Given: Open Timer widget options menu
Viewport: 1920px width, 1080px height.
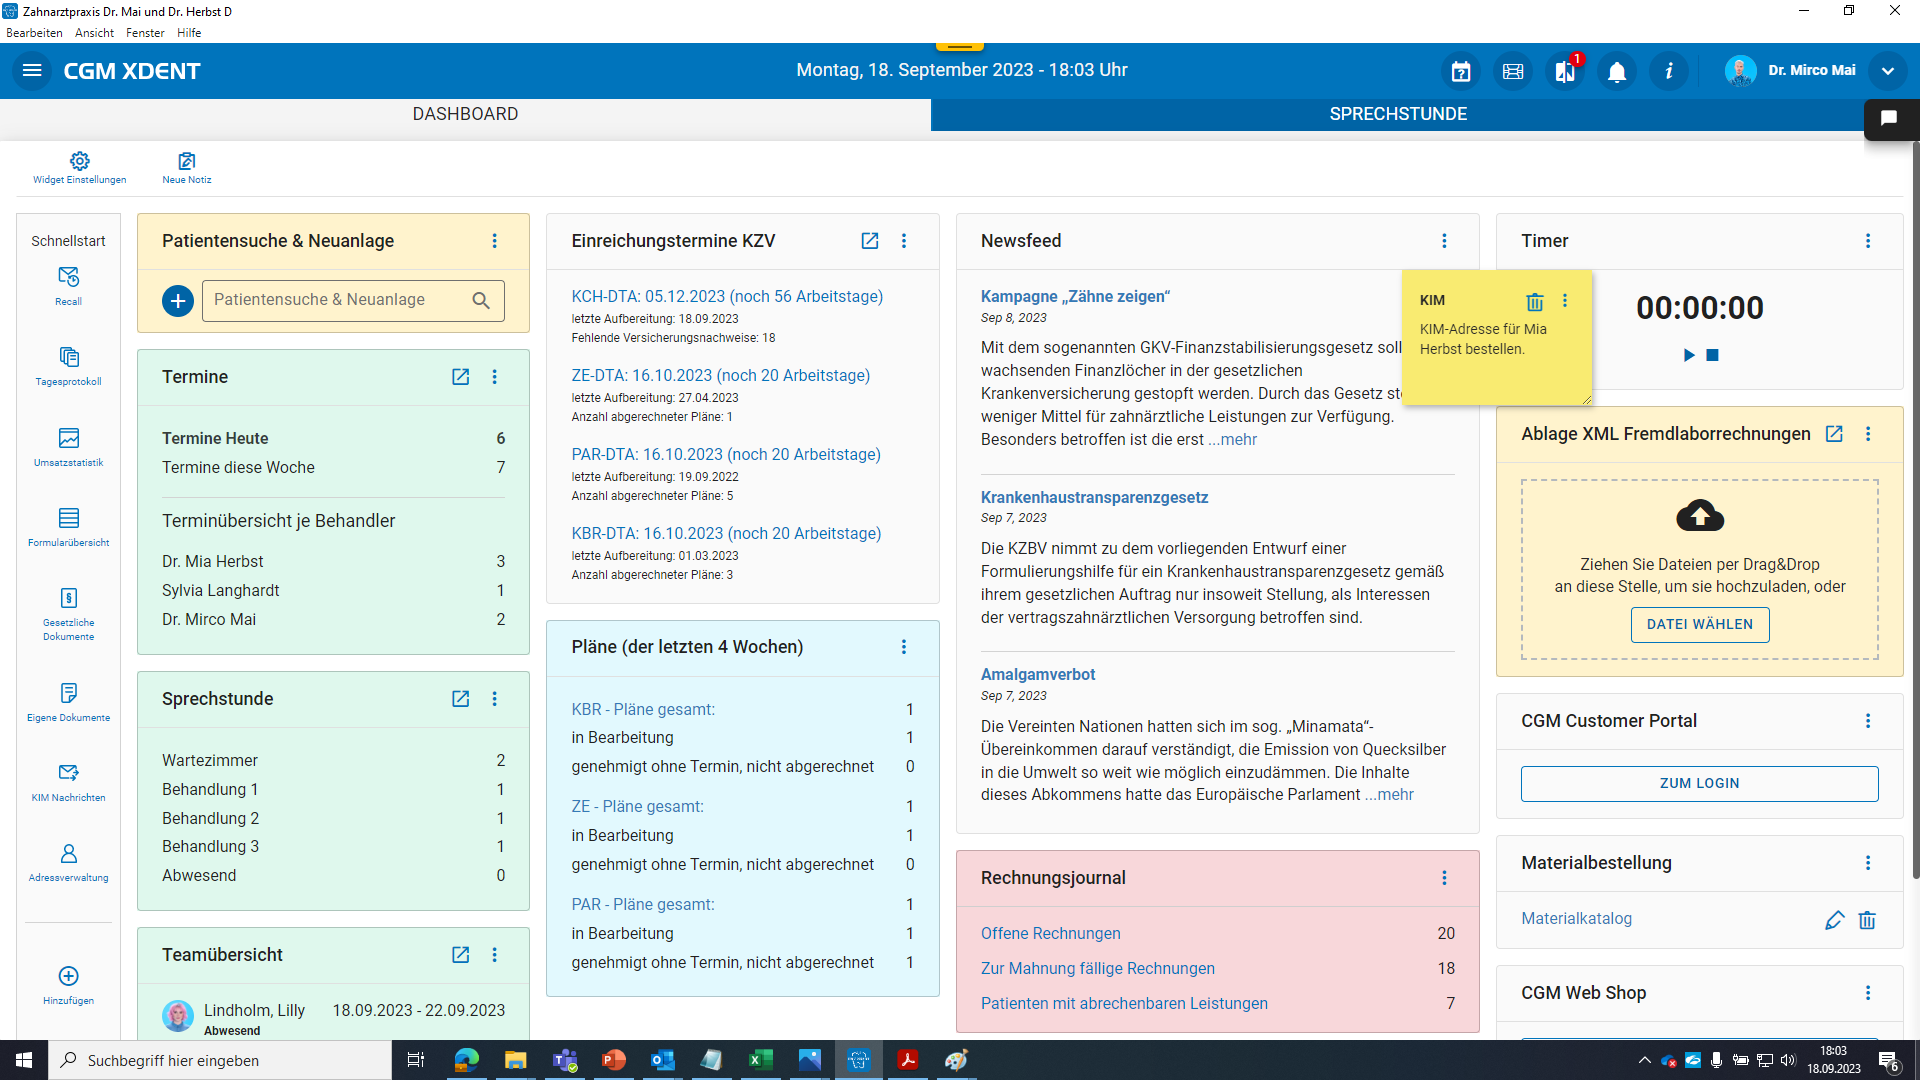Looking at the screenshot, I should [x=1868, y=241].
